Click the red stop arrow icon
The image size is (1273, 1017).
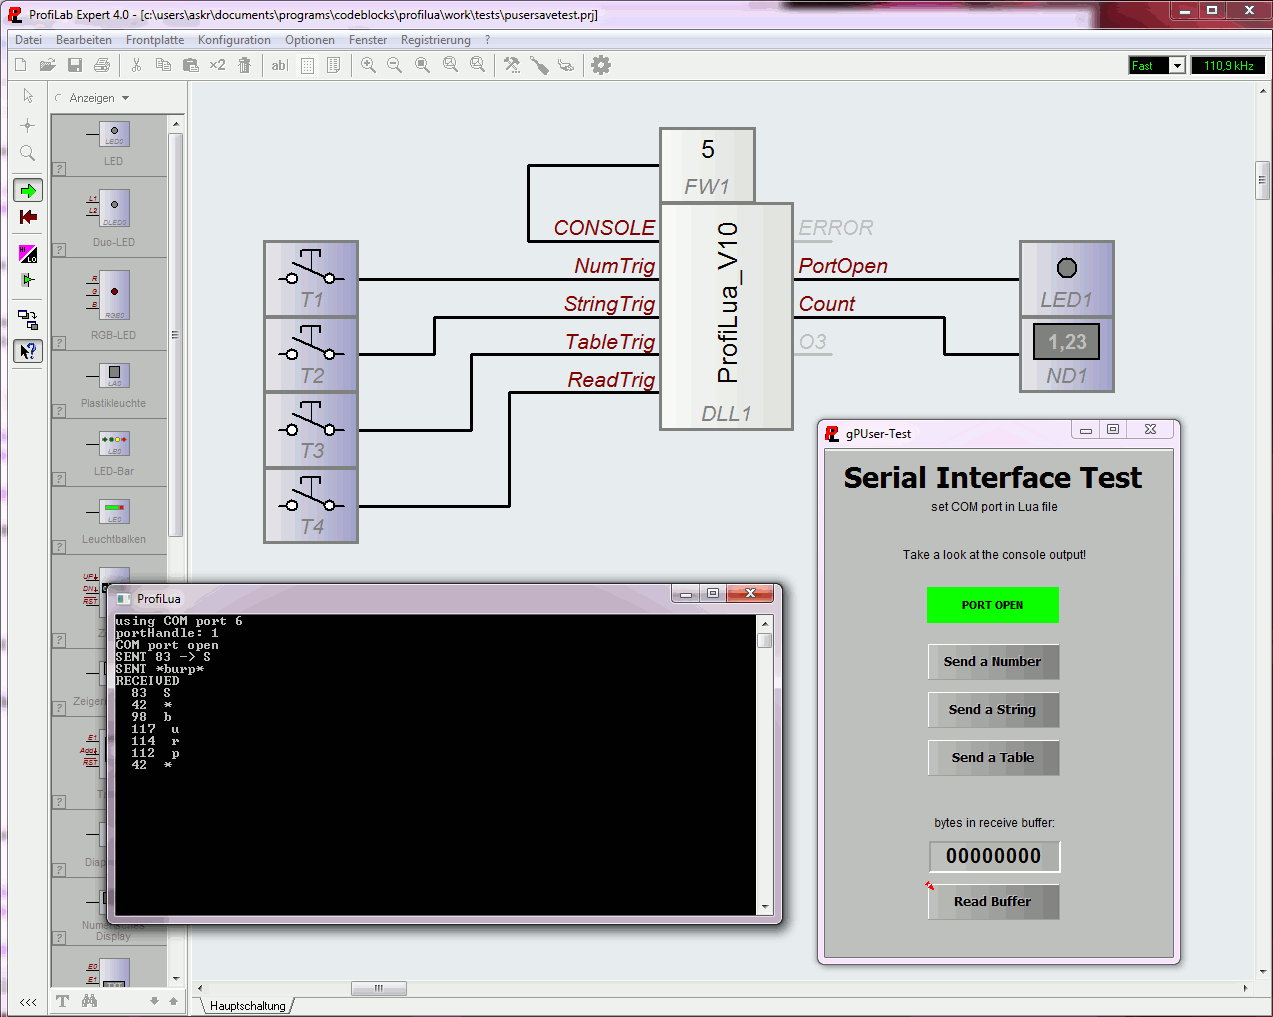(x=28, y=217)
